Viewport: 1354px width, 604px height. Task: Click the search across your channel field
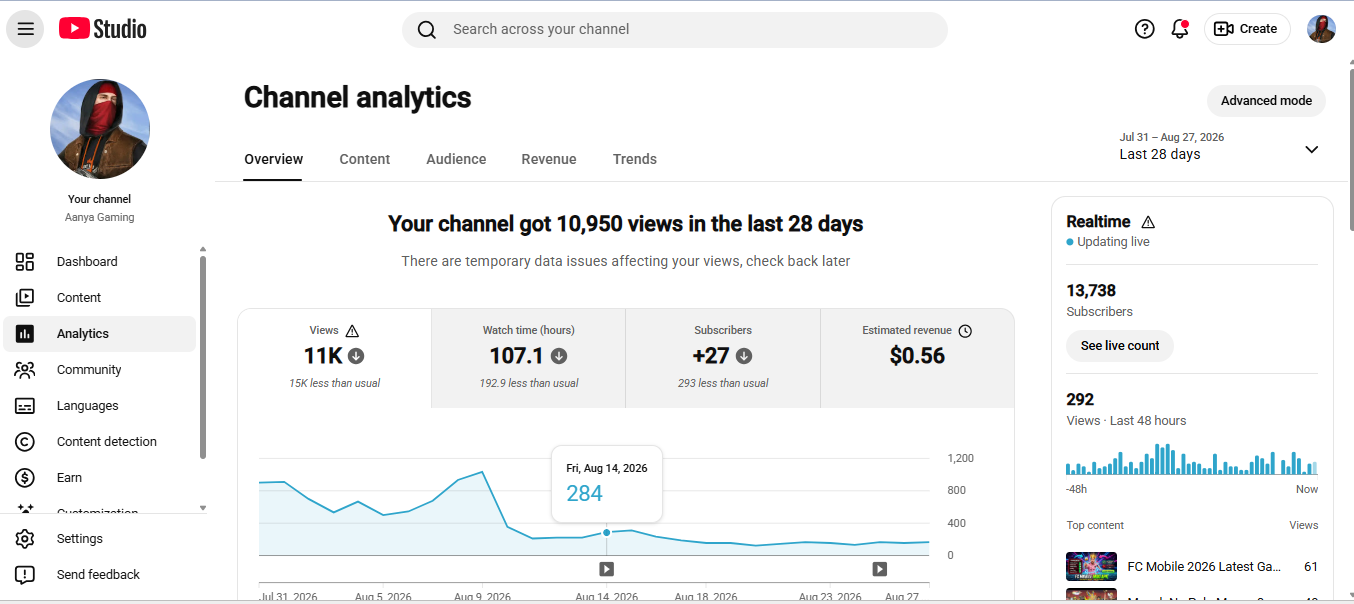675,29
